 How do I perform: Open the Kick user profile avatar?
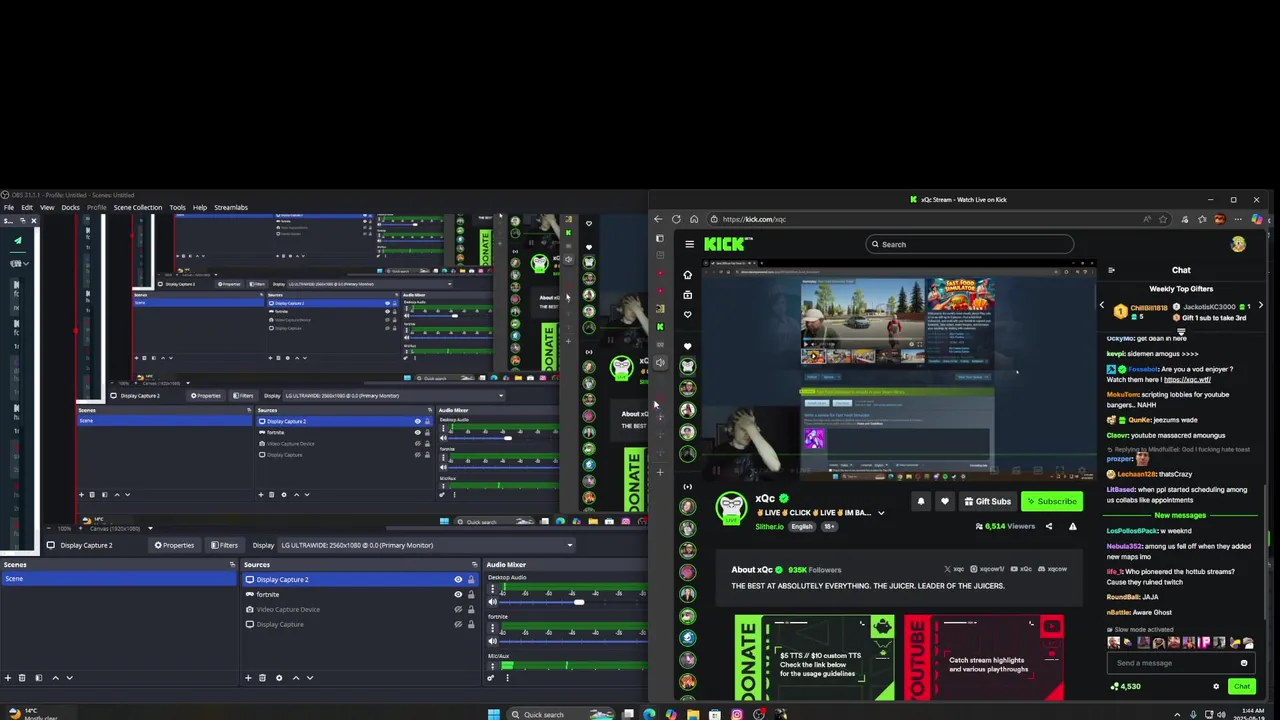(x=1238, y=244)
